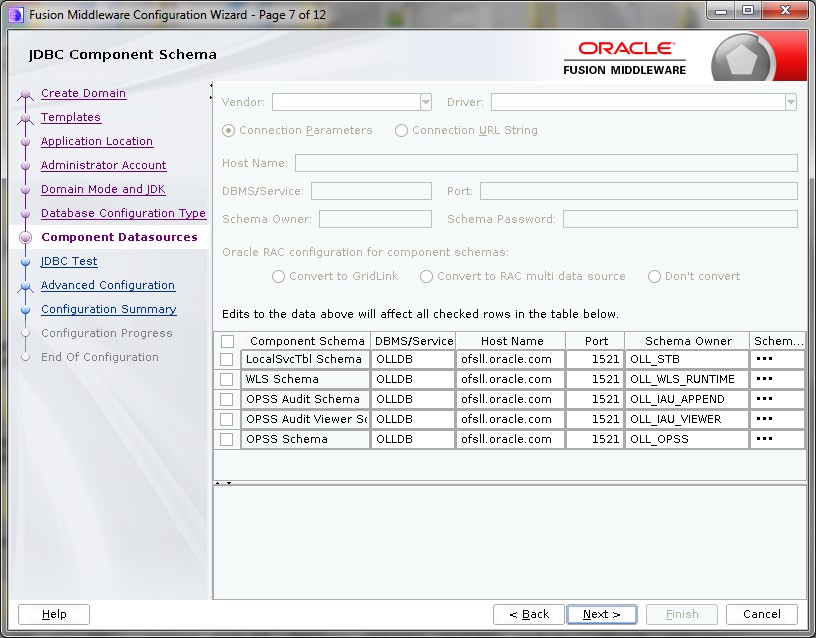Click the WLS Schema name cell
This screenshot has height=638, width=816.
point(305,379)
